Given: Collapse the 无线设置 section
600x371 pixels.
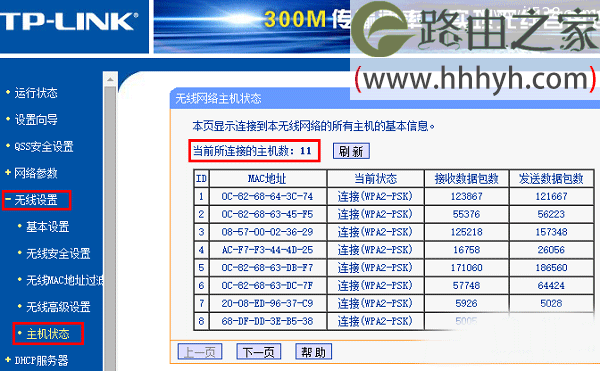Looking at the screenshot, I should coord(36,200).
